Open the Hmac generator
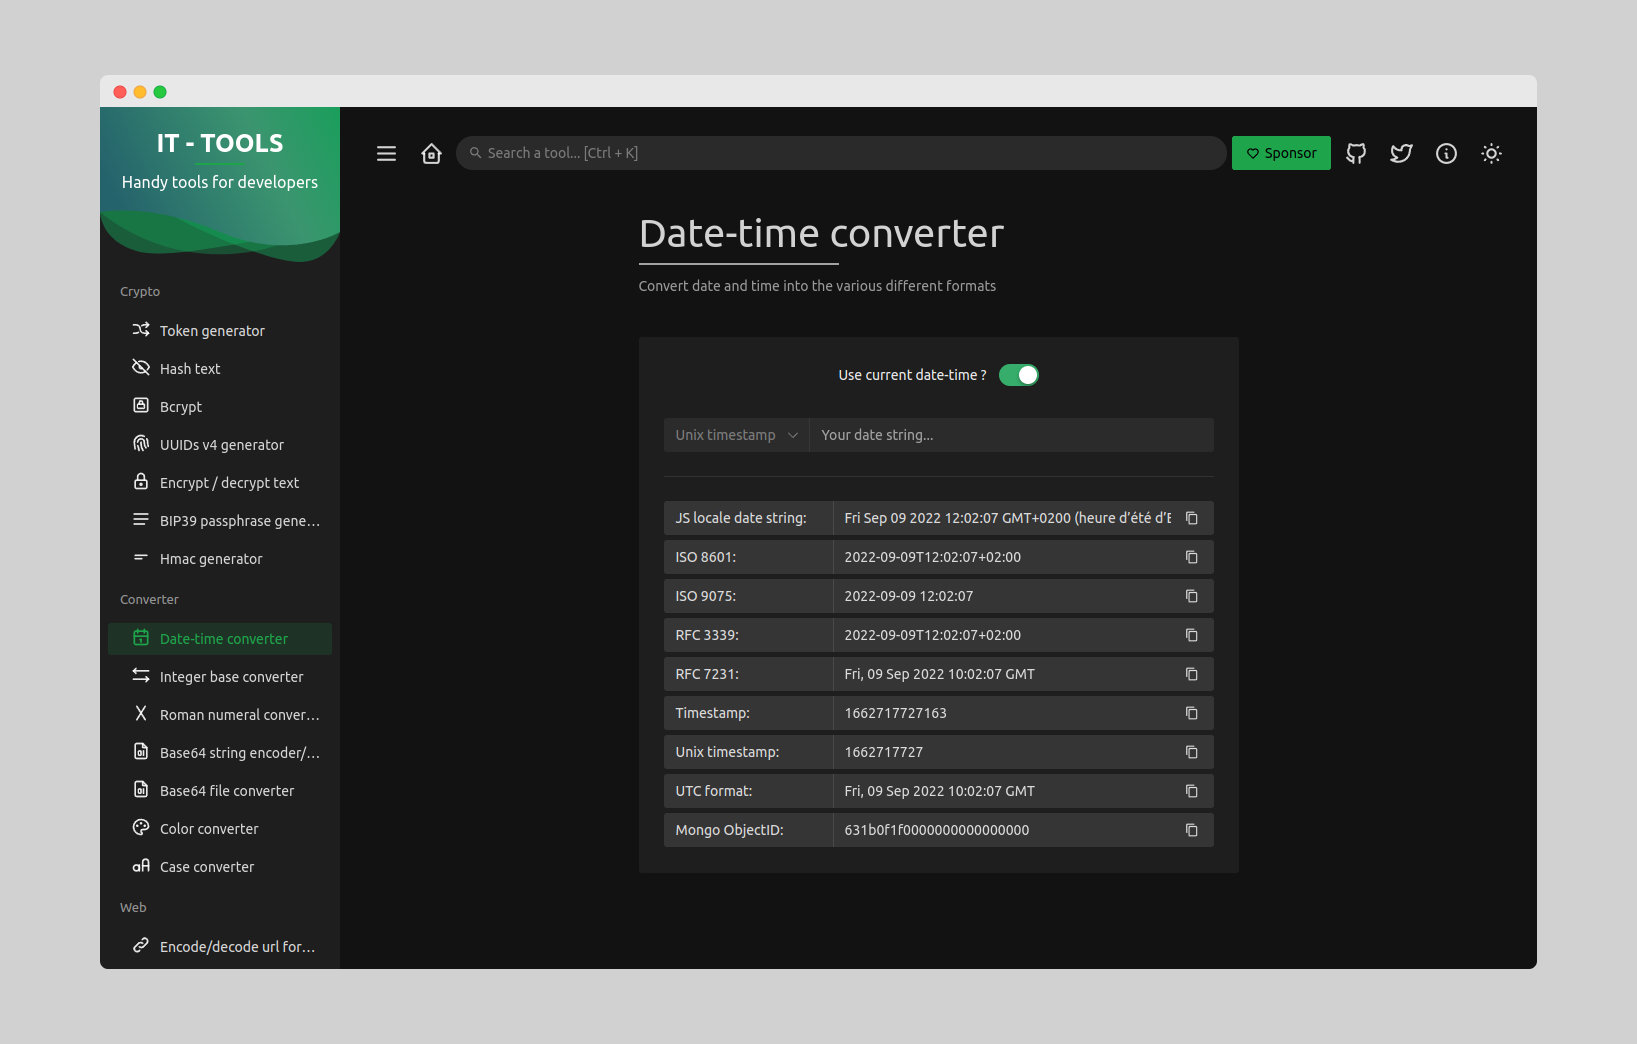The width and height of the screenshot is (1637, 1044). pos(211,558)
